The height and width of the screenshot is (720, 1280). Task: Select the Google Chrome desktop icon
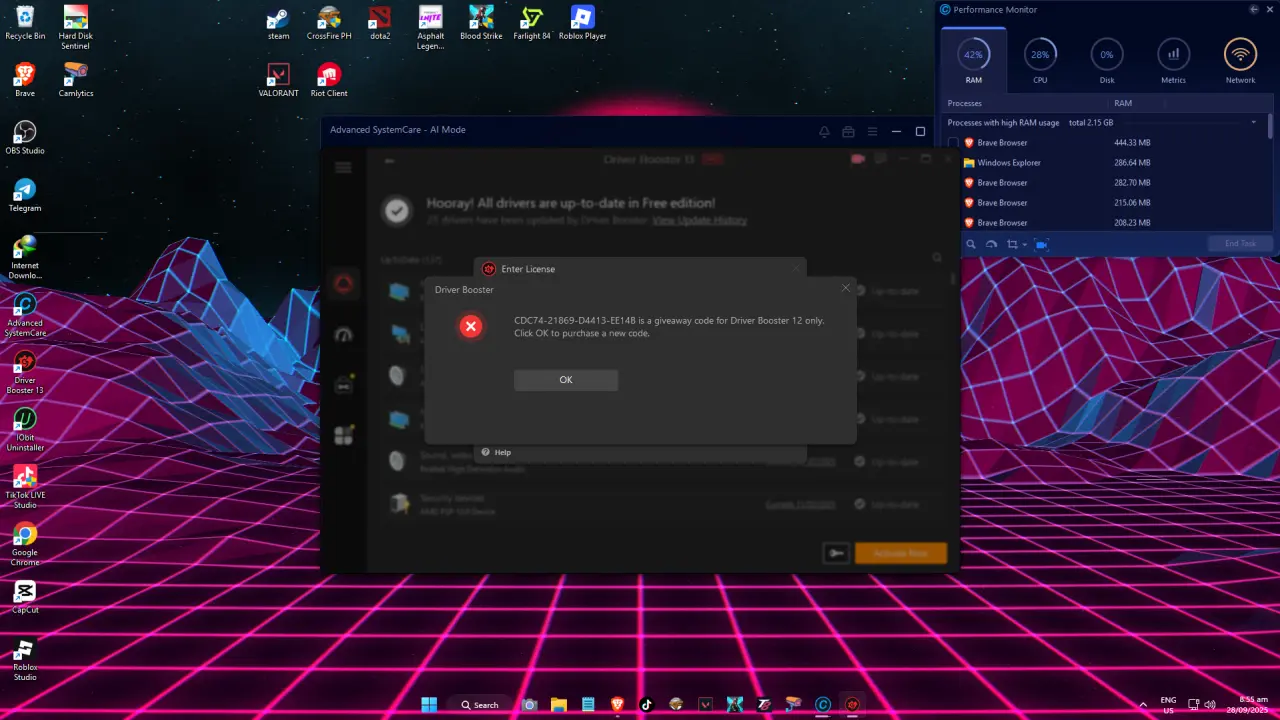[25, 545]
